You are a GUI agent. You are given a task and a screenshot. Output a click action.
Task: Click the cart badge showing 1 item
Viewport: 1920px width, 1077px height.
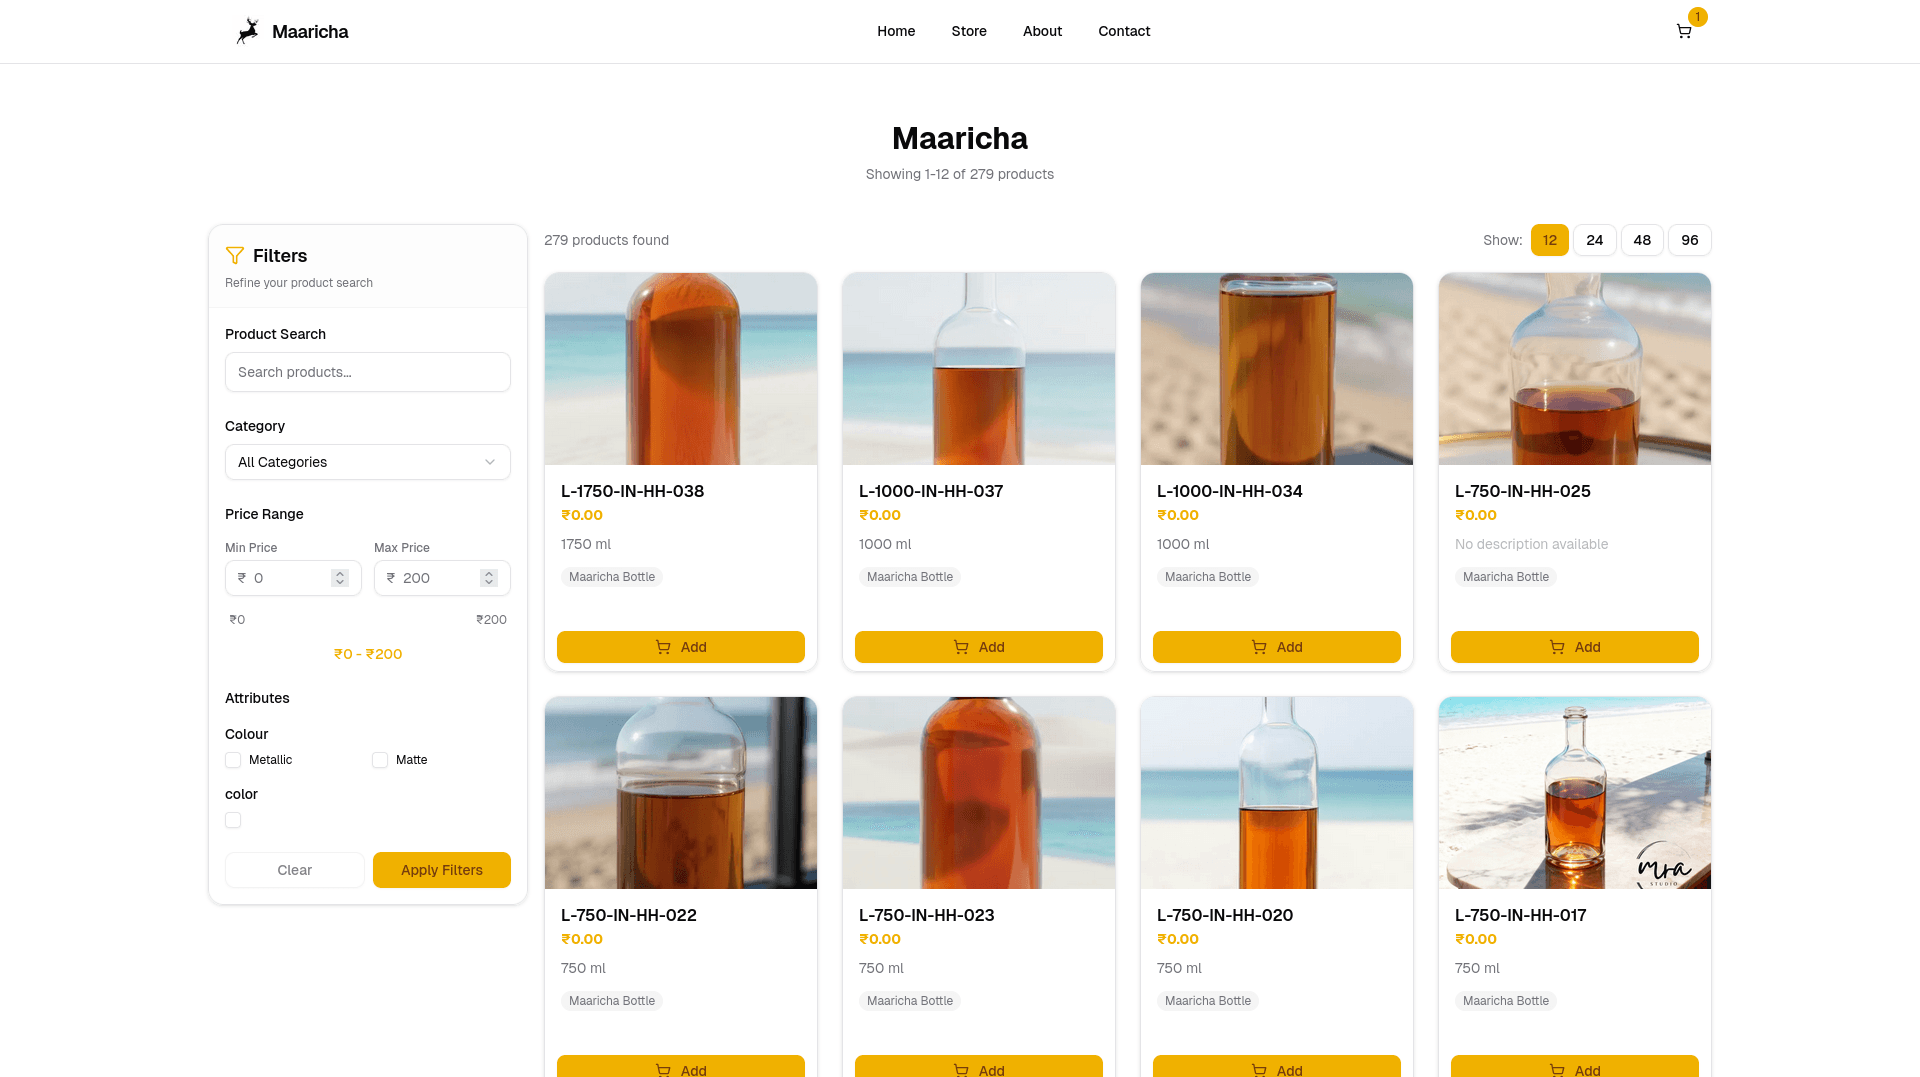click(1697, 17)
